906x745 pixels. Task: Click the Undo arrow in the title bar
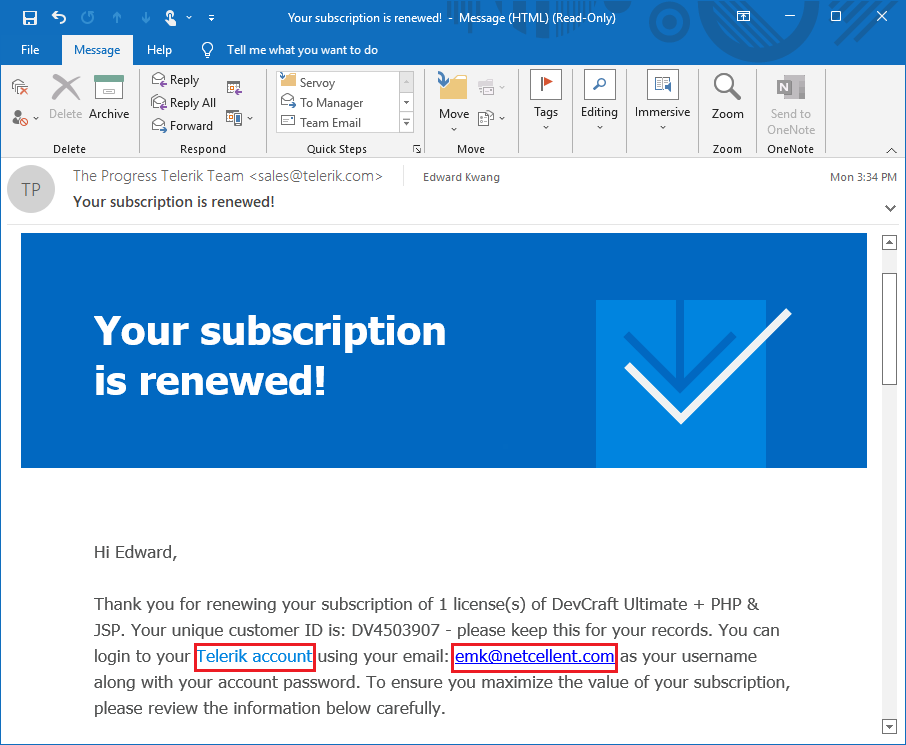[x=58, y=17]
